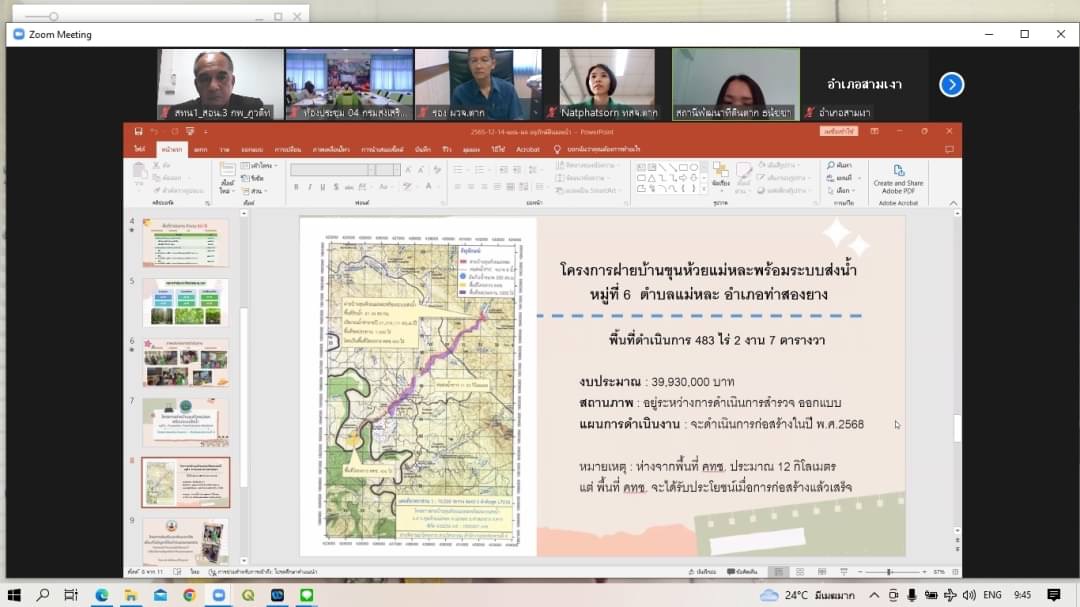Click the oval shape in shapes gallery
The width and height of the screenshot is (1080, 607).
pyautogui.click(x=694, y=167)
